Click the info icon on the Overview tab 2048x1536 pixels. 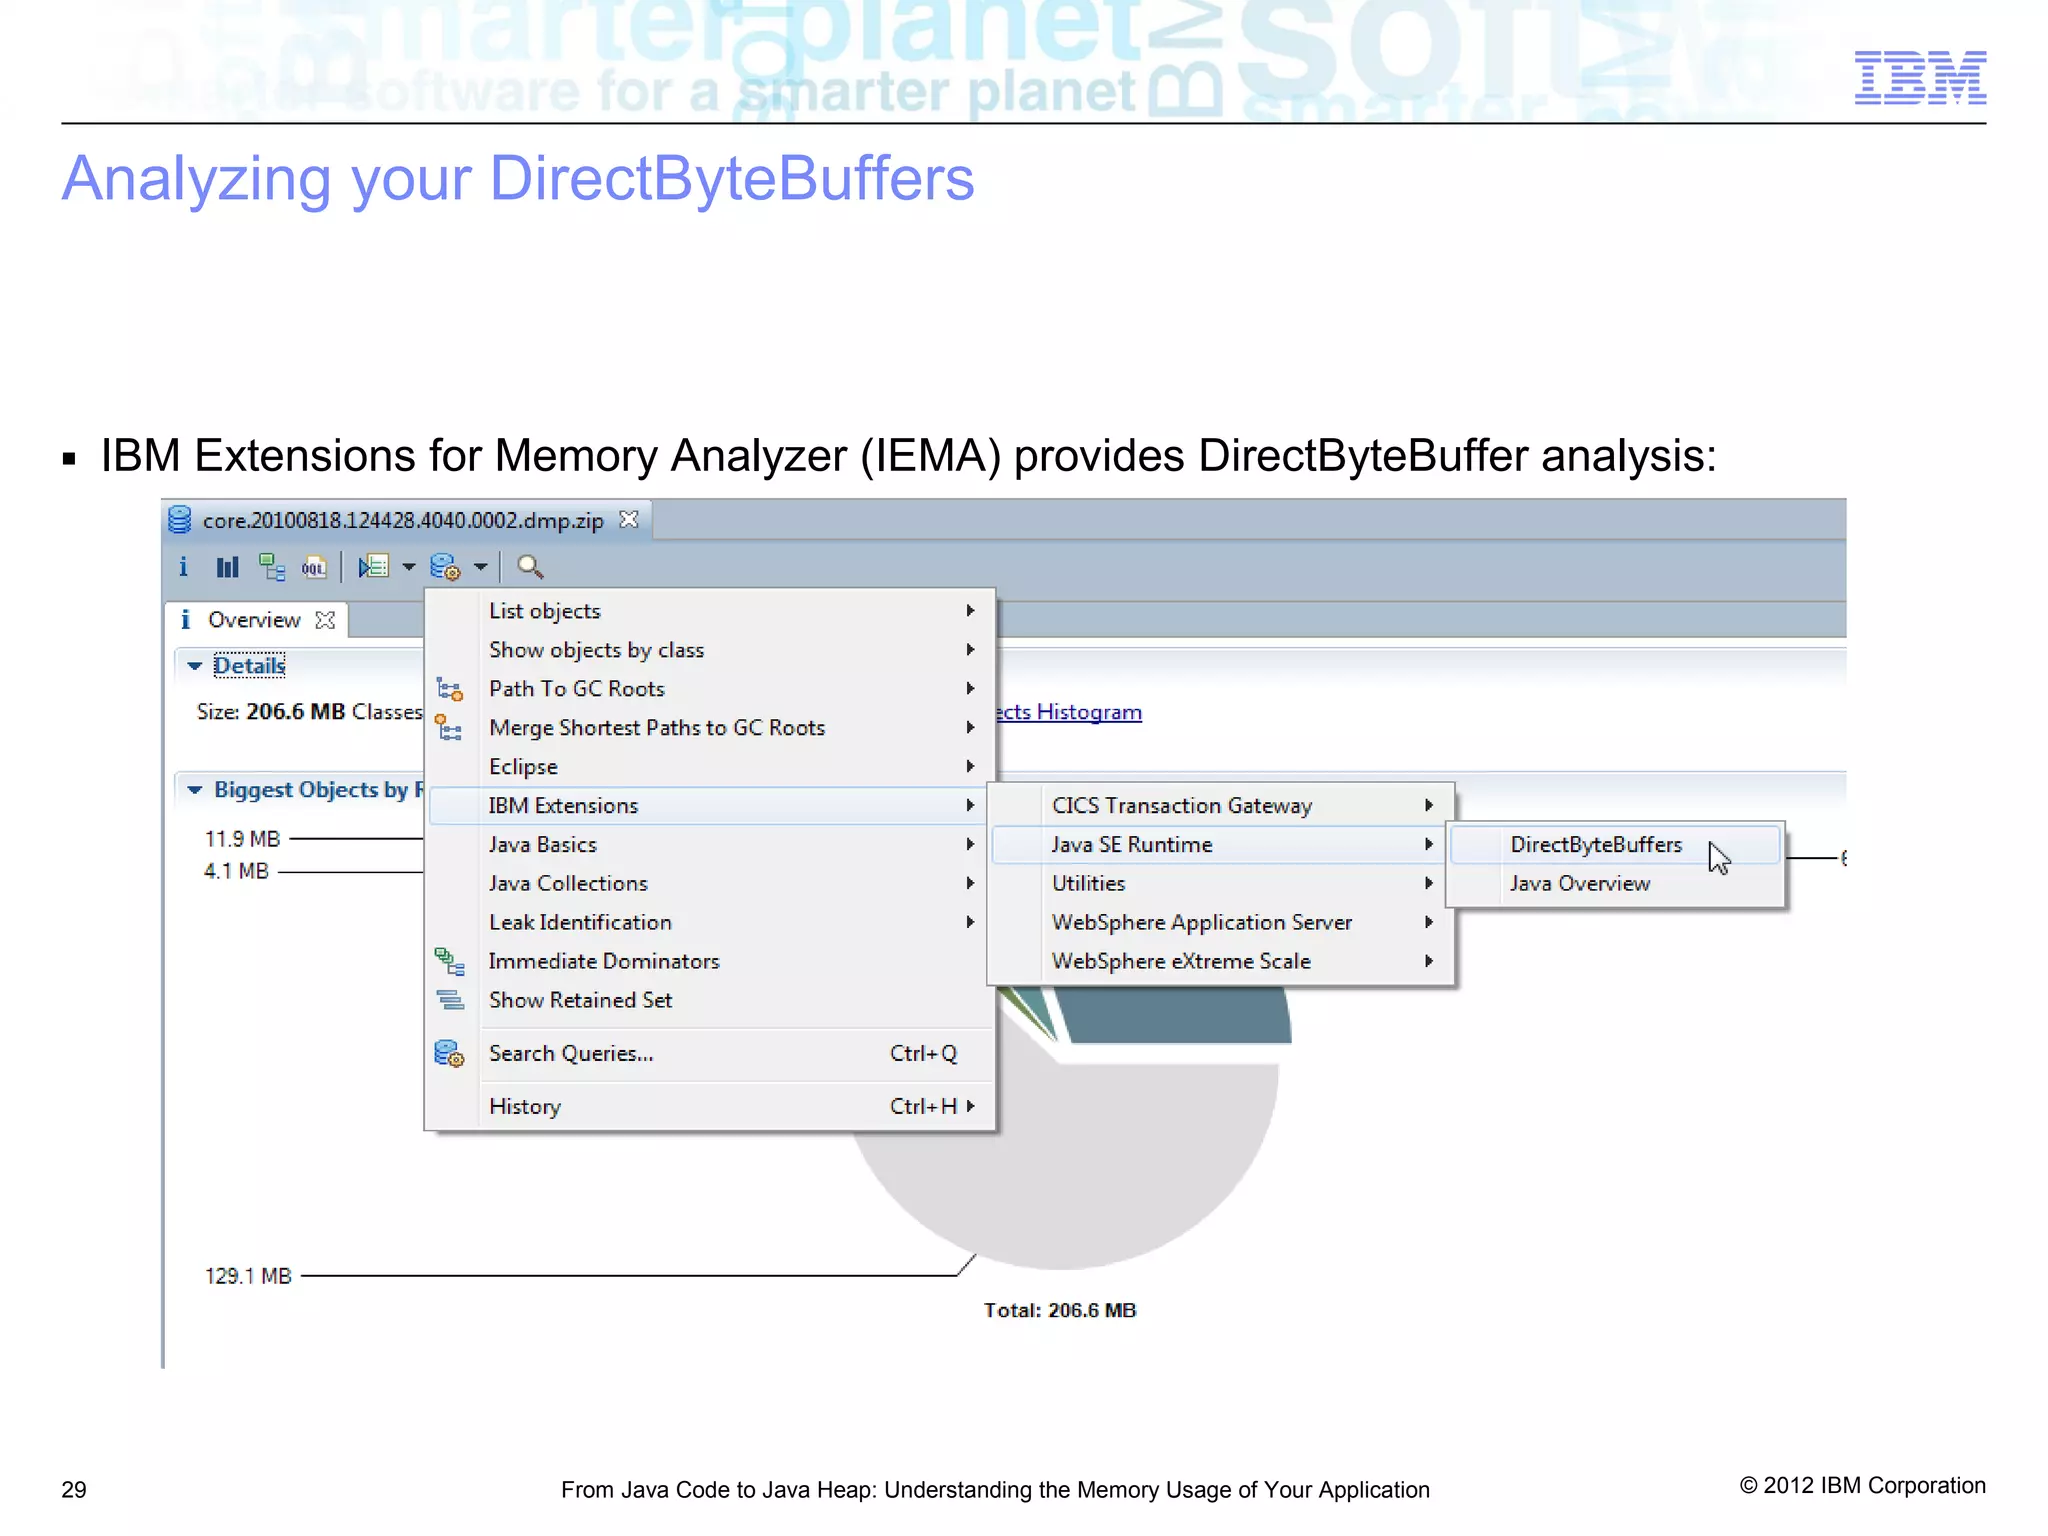[x=185, y=620]
